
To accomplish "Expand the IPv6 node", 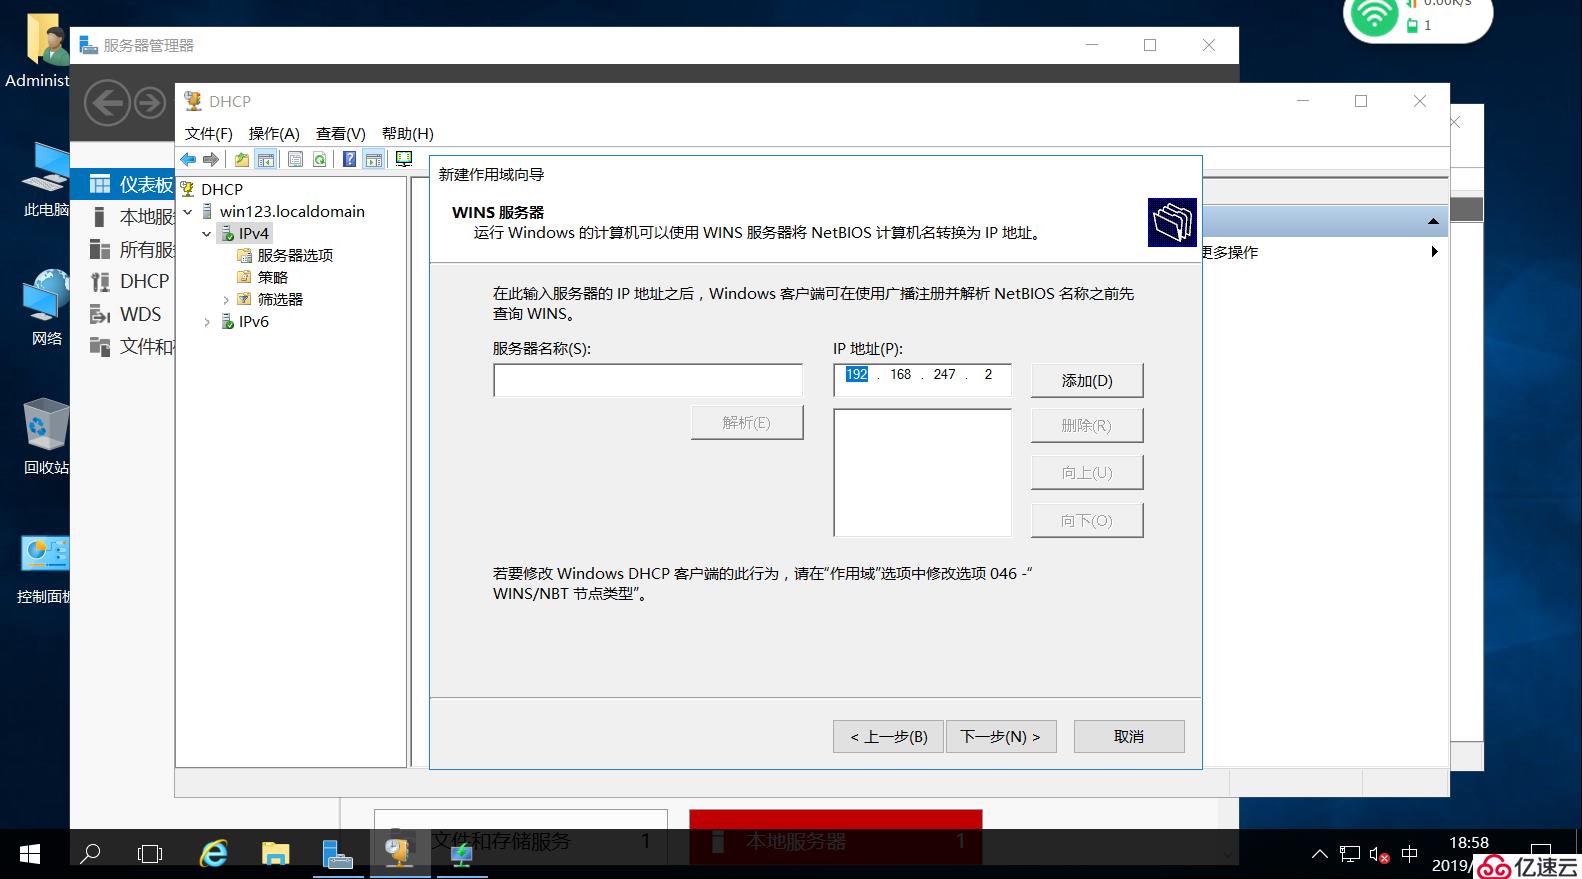I will point(206,321).
